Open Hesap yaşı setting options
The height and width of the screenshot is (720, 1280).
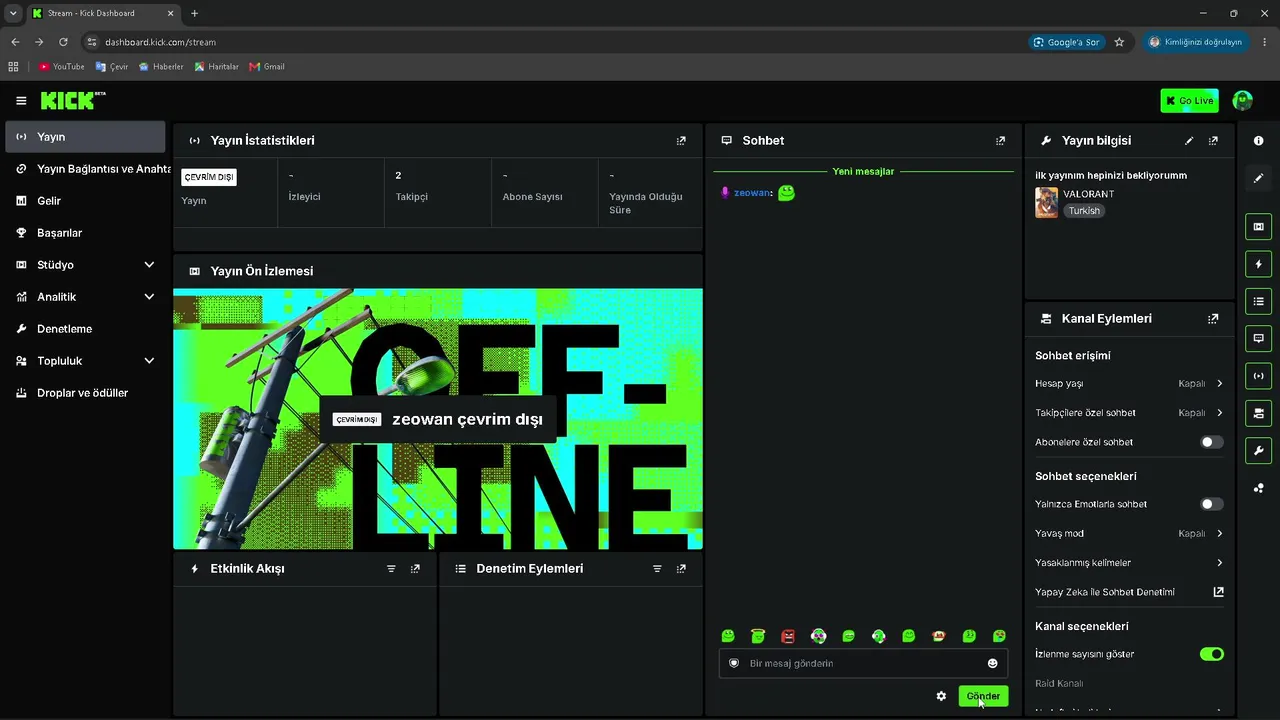tap(1129, 384)
